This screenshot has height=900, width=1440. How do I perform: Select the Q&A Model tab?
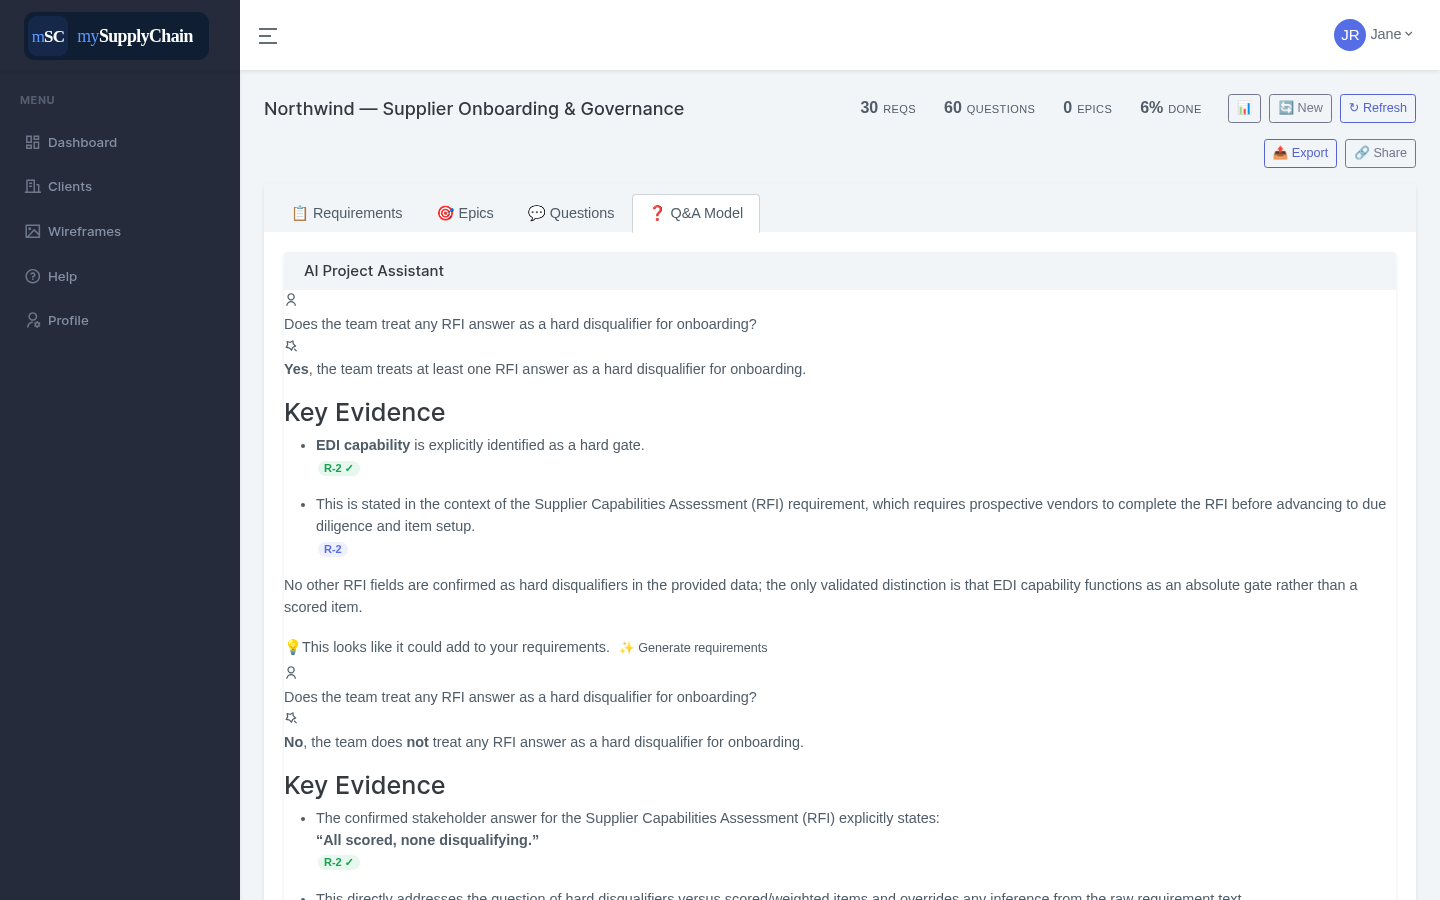pos(696,213)
